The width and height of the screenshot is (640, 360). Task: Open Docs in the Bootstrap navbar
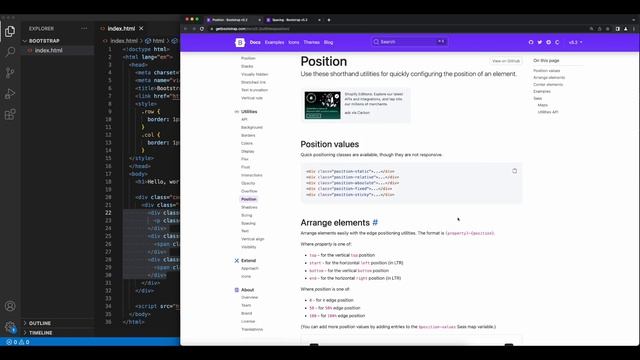coord(255,42)
